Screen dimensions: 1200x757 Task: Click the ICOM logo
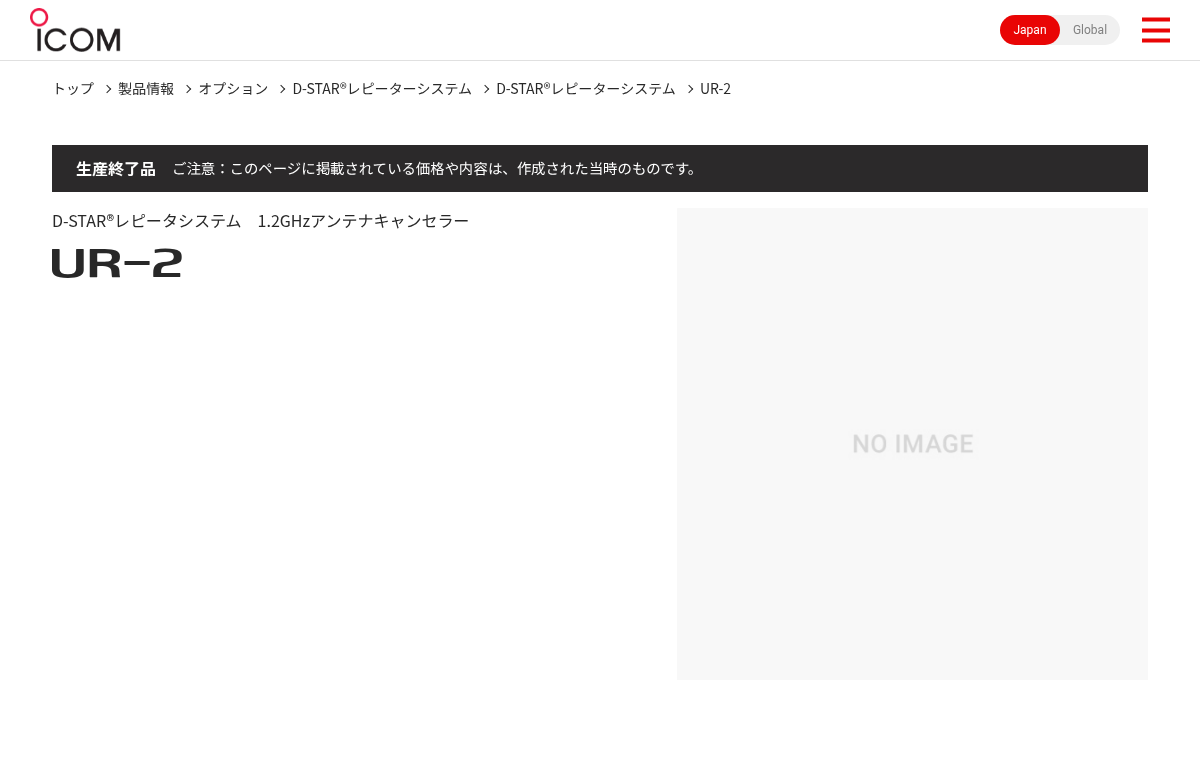pos(75,30)
